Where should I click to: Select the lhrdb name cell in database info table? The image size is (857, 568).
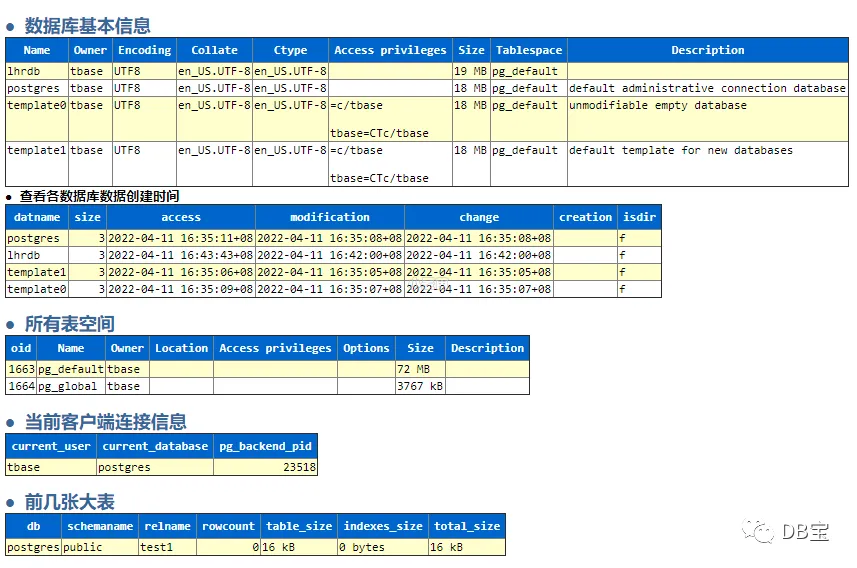37,71
